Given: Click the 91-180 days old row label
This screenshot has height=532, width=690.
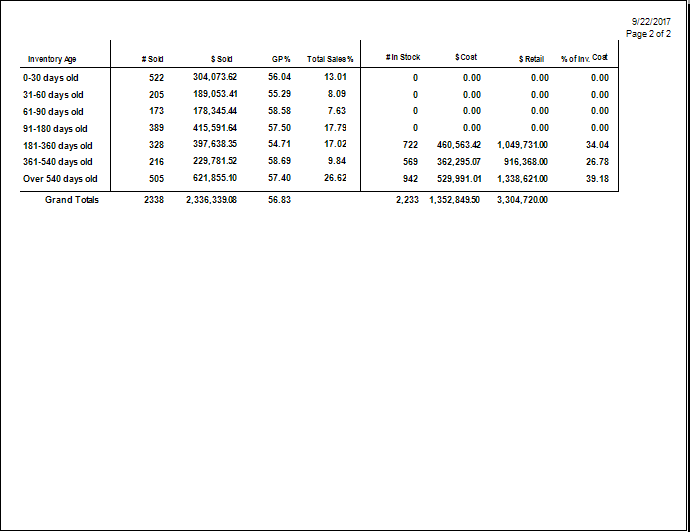Looking at the screenshot, I should 57,128.
